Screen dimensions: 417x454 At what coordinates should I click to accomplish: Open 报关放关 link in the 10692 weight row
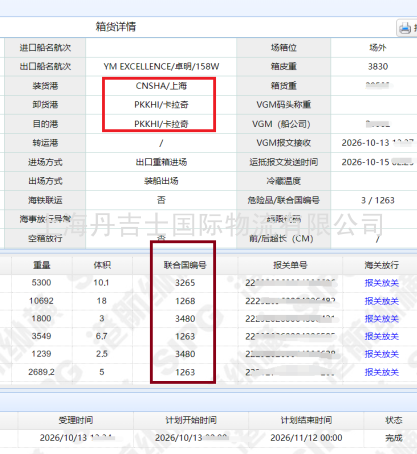[x=382, y=301]
